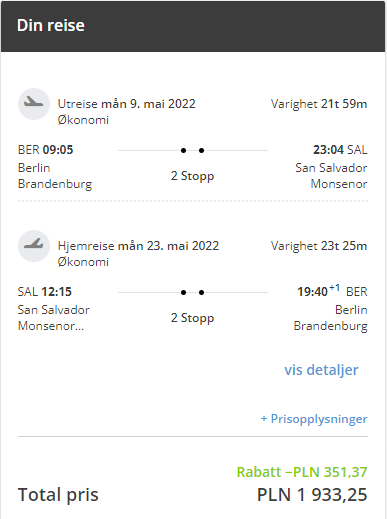Click the BER 09:05 departure time
387x519 pixels.
(45, 150)
